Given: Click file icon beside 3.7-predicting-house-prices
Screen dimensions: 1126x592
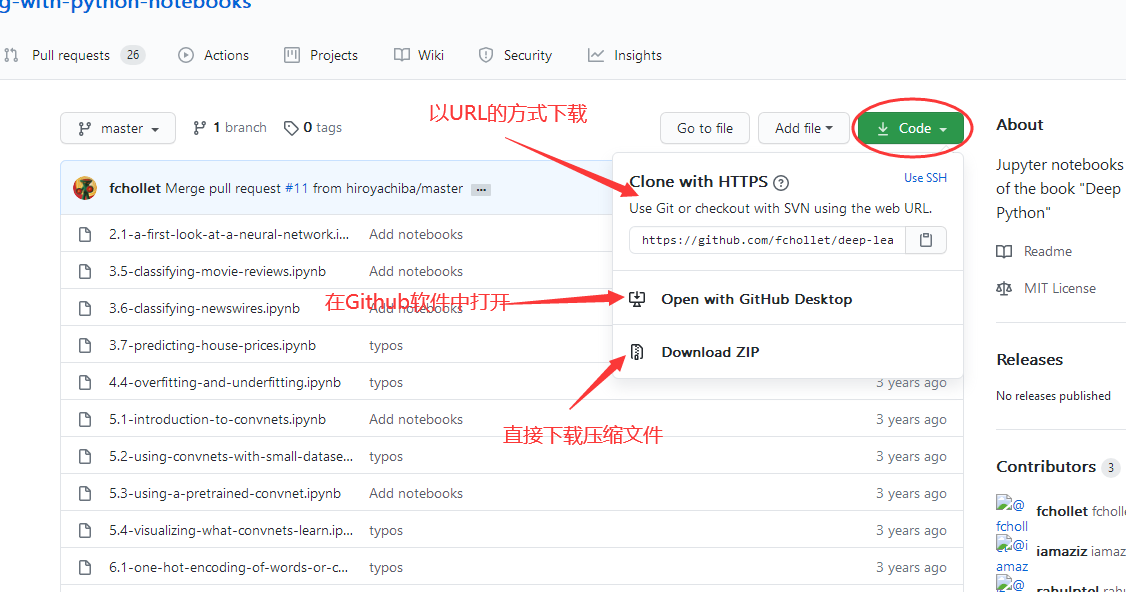Looking at the screenshot, I should coord(85,346).
